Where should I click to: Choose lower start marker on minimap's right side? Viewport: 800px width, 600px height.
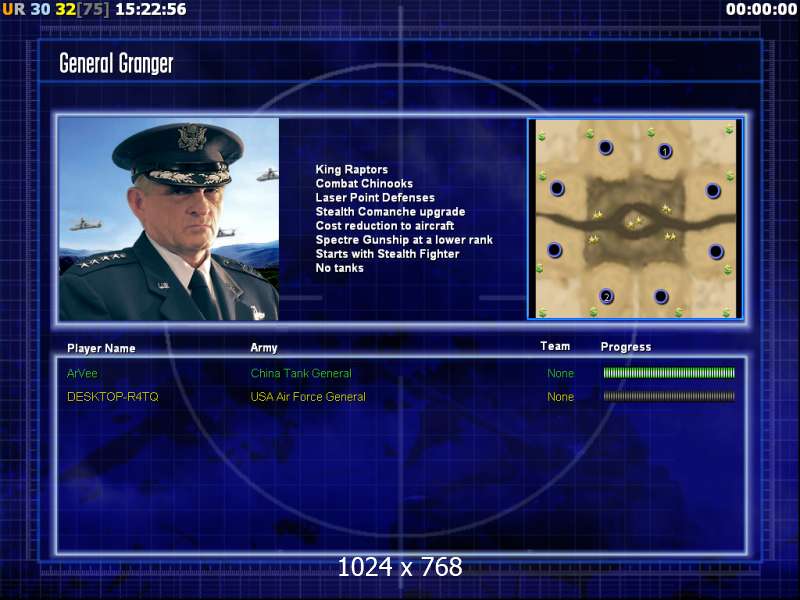point(716,252)
